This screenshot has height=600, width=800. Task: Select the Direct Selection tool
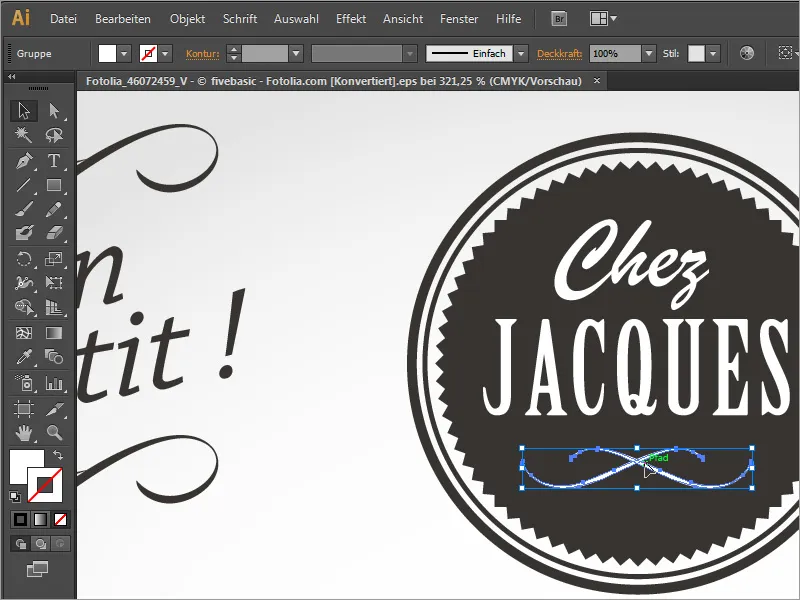pos(54,111)
